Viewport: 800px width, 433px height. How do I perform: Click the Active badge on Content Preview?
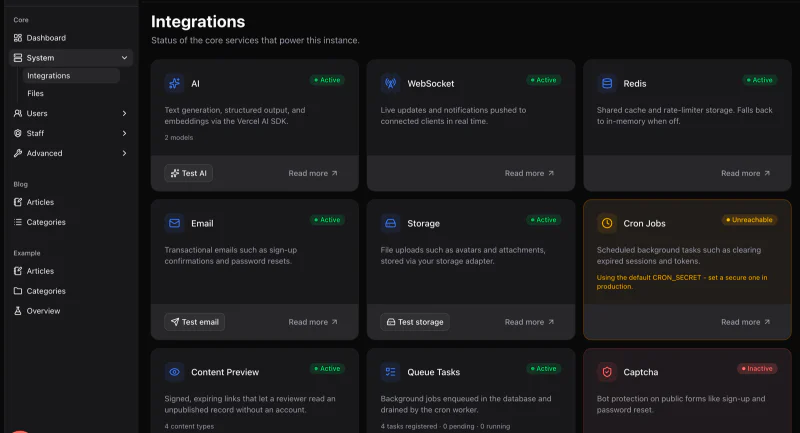327,368
